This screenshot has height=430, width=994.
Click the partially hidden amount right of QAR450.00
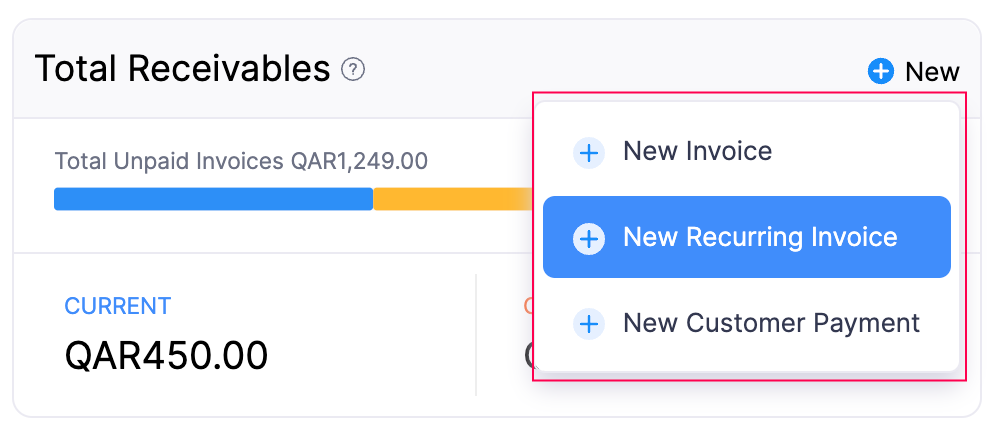point(528,355)
